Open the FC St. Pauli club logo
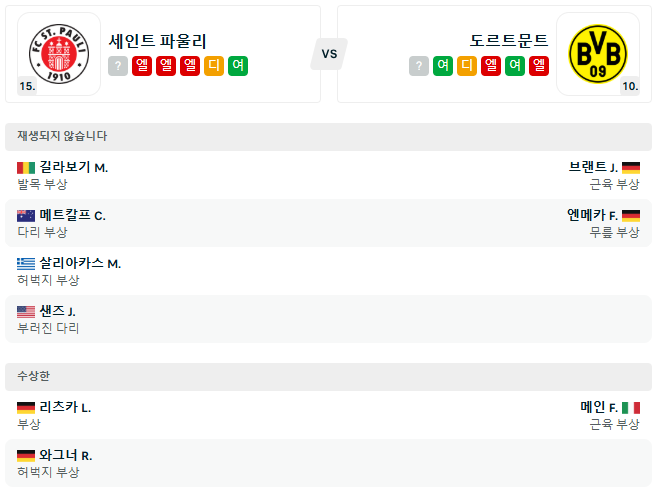Screen dimensions: 658x488 coord(59,54)
